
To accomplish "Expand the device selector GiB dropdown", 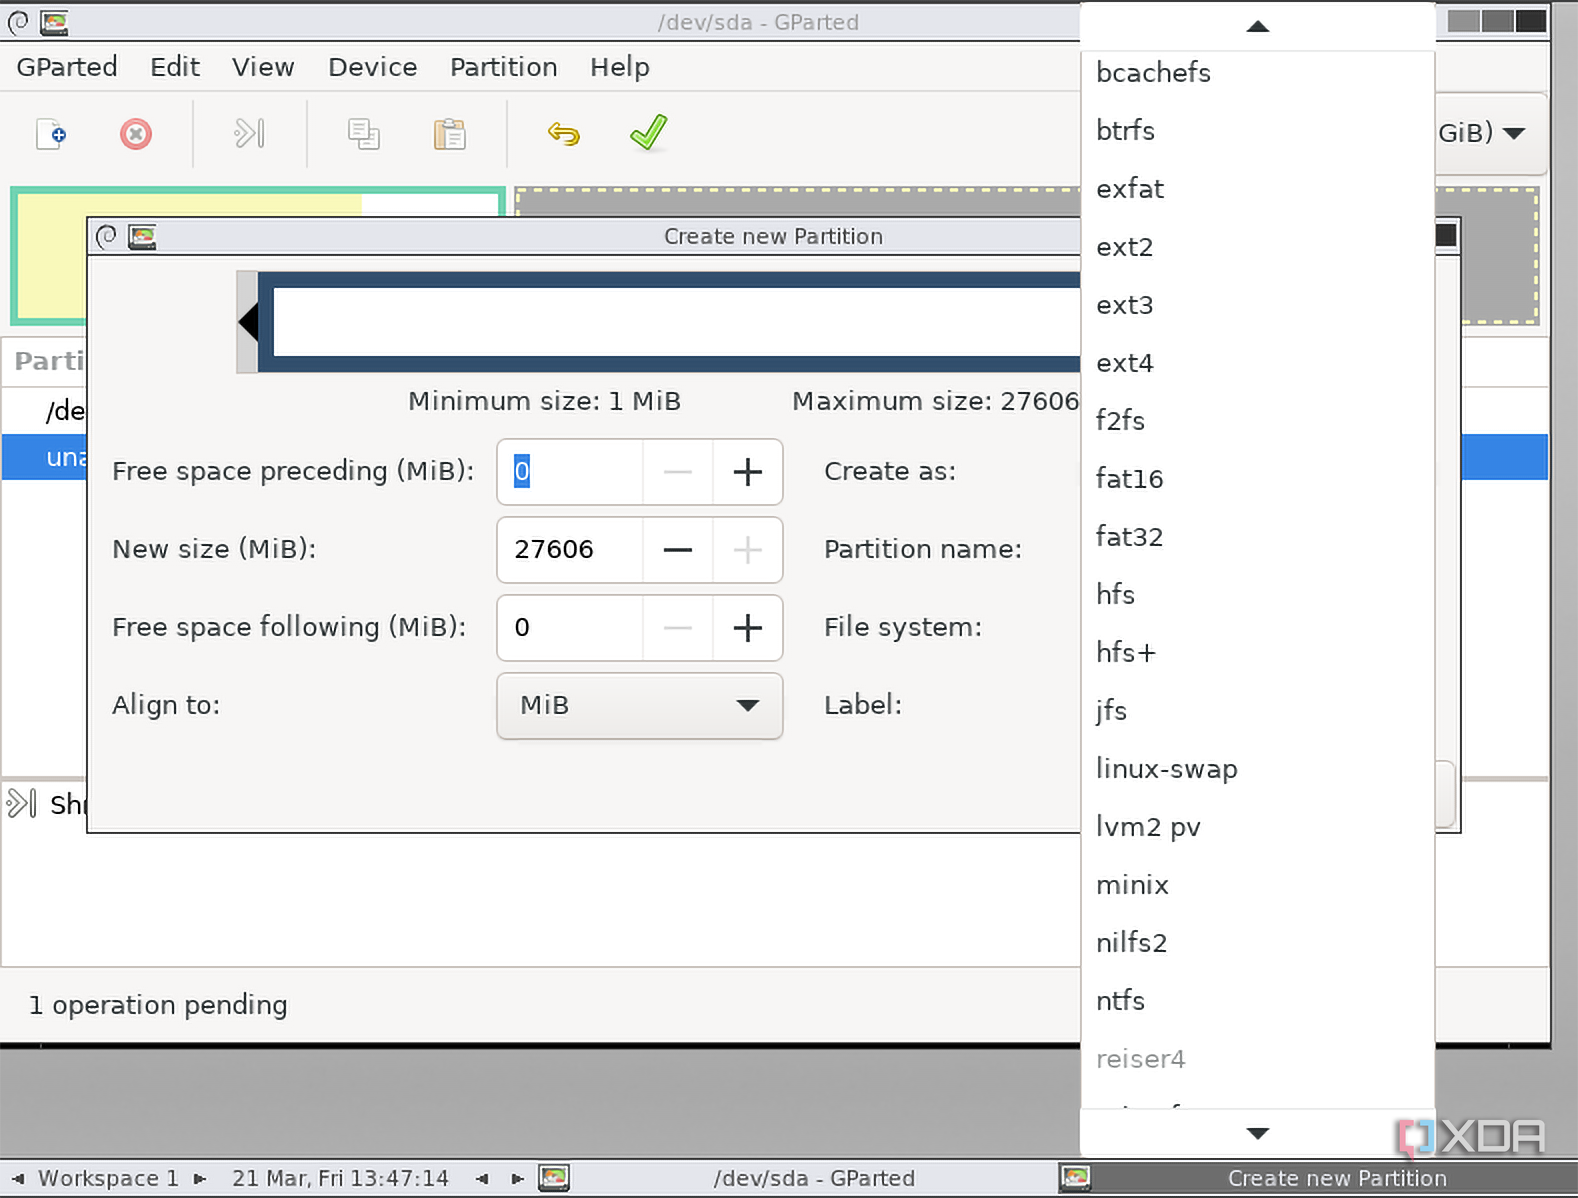I will (x=1490, y=132).
